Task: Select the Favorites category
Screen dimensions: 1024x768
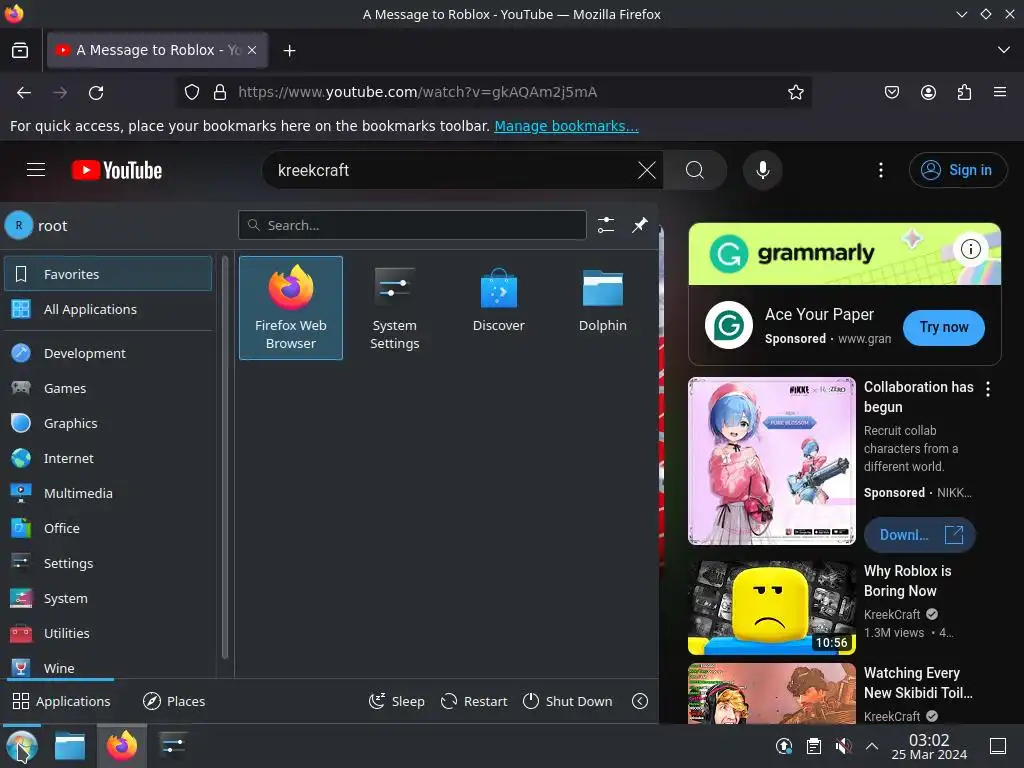Action: click(108, 274)
